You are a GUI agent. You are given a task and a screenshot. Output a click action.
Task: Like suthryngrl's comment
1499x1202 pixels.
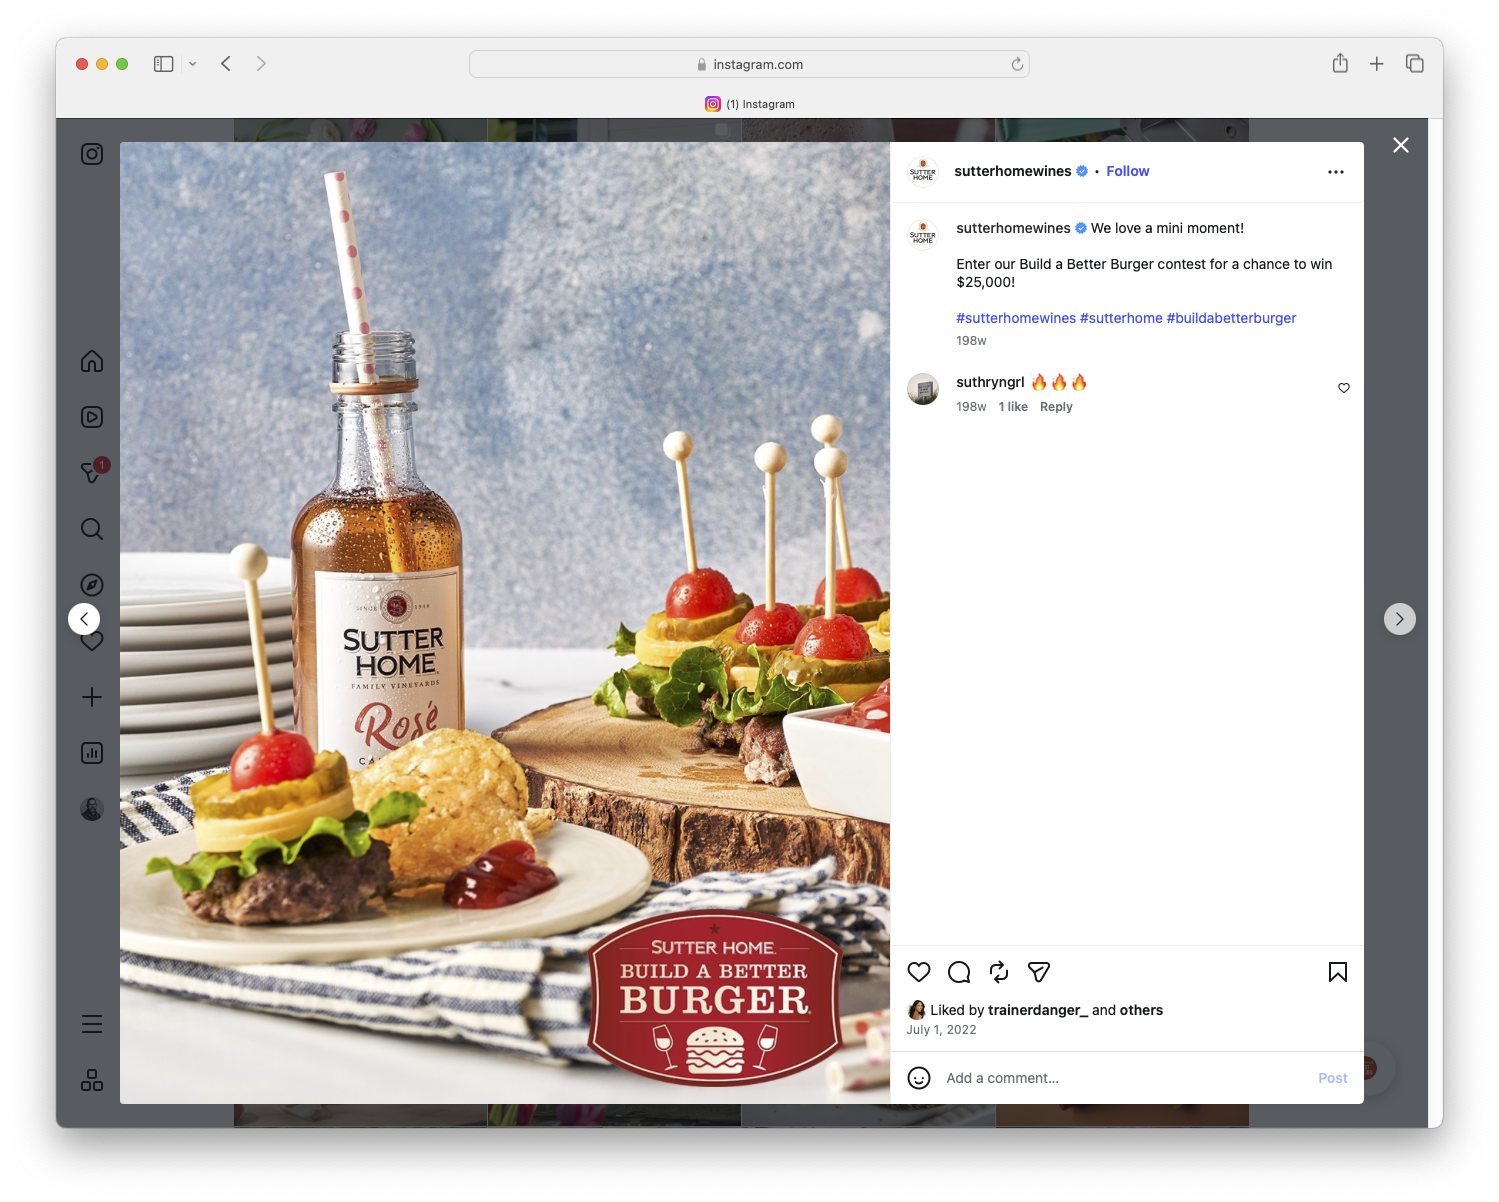click(1344, 388)
